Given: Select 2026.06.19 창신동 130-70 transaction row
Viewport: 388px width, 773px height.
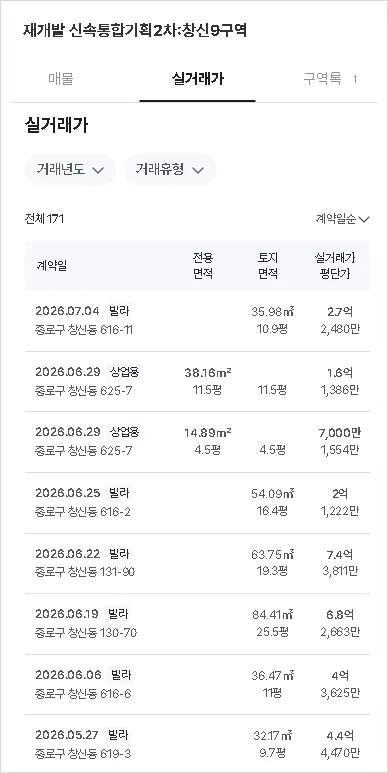Looking at the screenshot, I should pos(197,624).
